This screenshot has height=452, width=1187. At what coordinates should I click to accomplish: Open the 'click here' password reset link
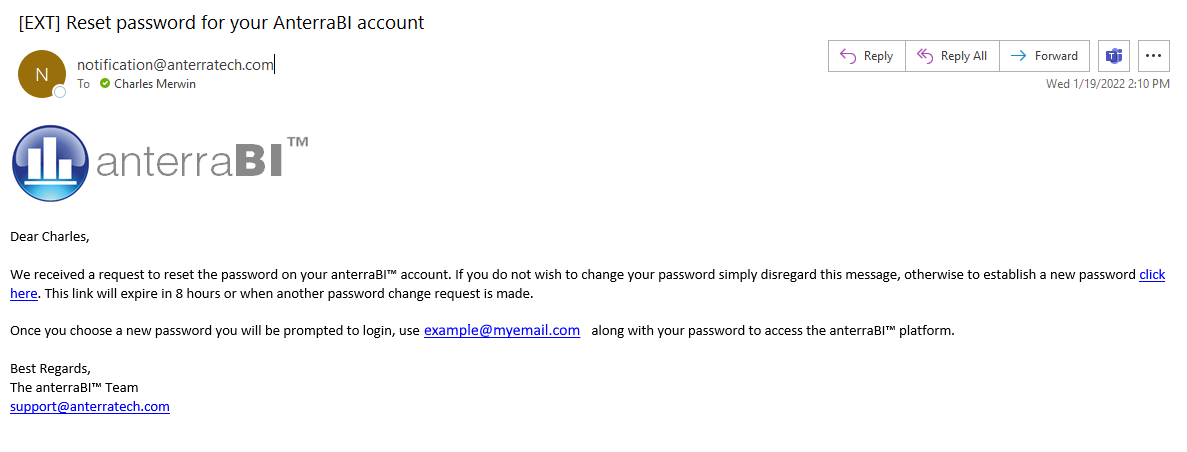[x=1151, y=275]
